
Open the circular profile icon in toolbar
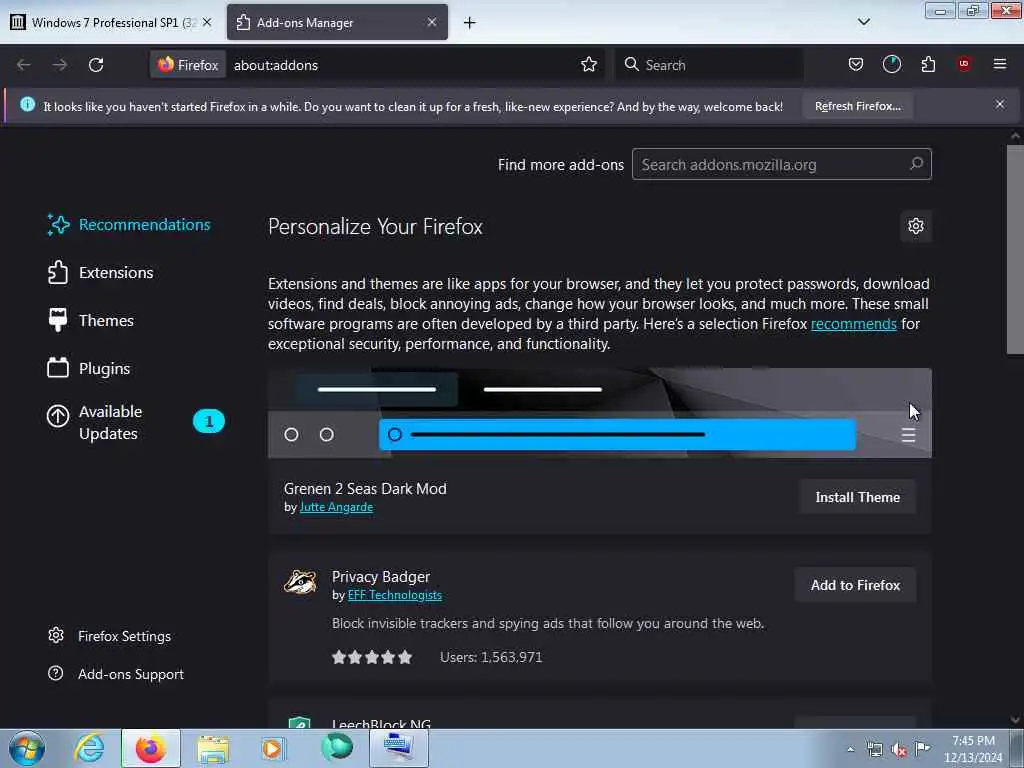tap(892, 64)
